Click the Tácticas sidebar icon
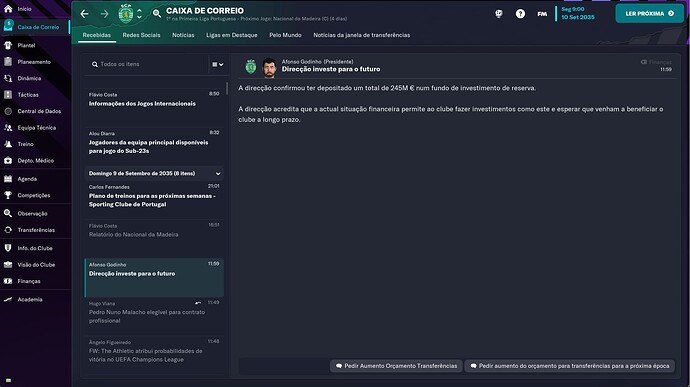Viewport: 690px width, 387px height. click(x=8, y=95)
